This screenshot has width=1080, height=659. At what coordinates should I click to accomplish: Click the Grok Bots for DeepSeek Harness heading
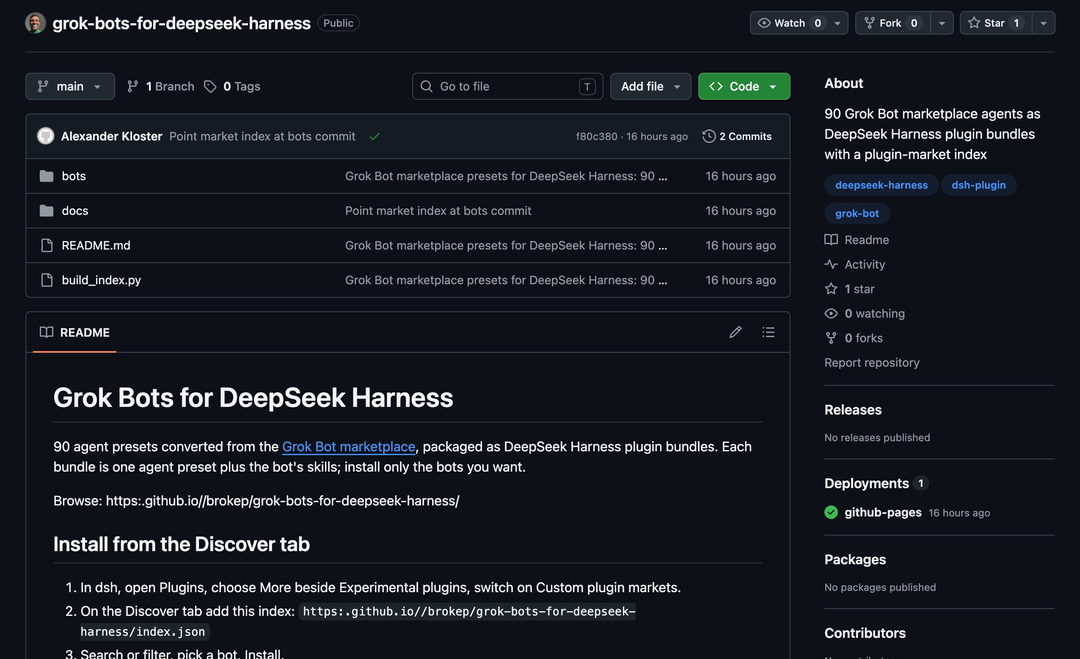tap(253, 398)
